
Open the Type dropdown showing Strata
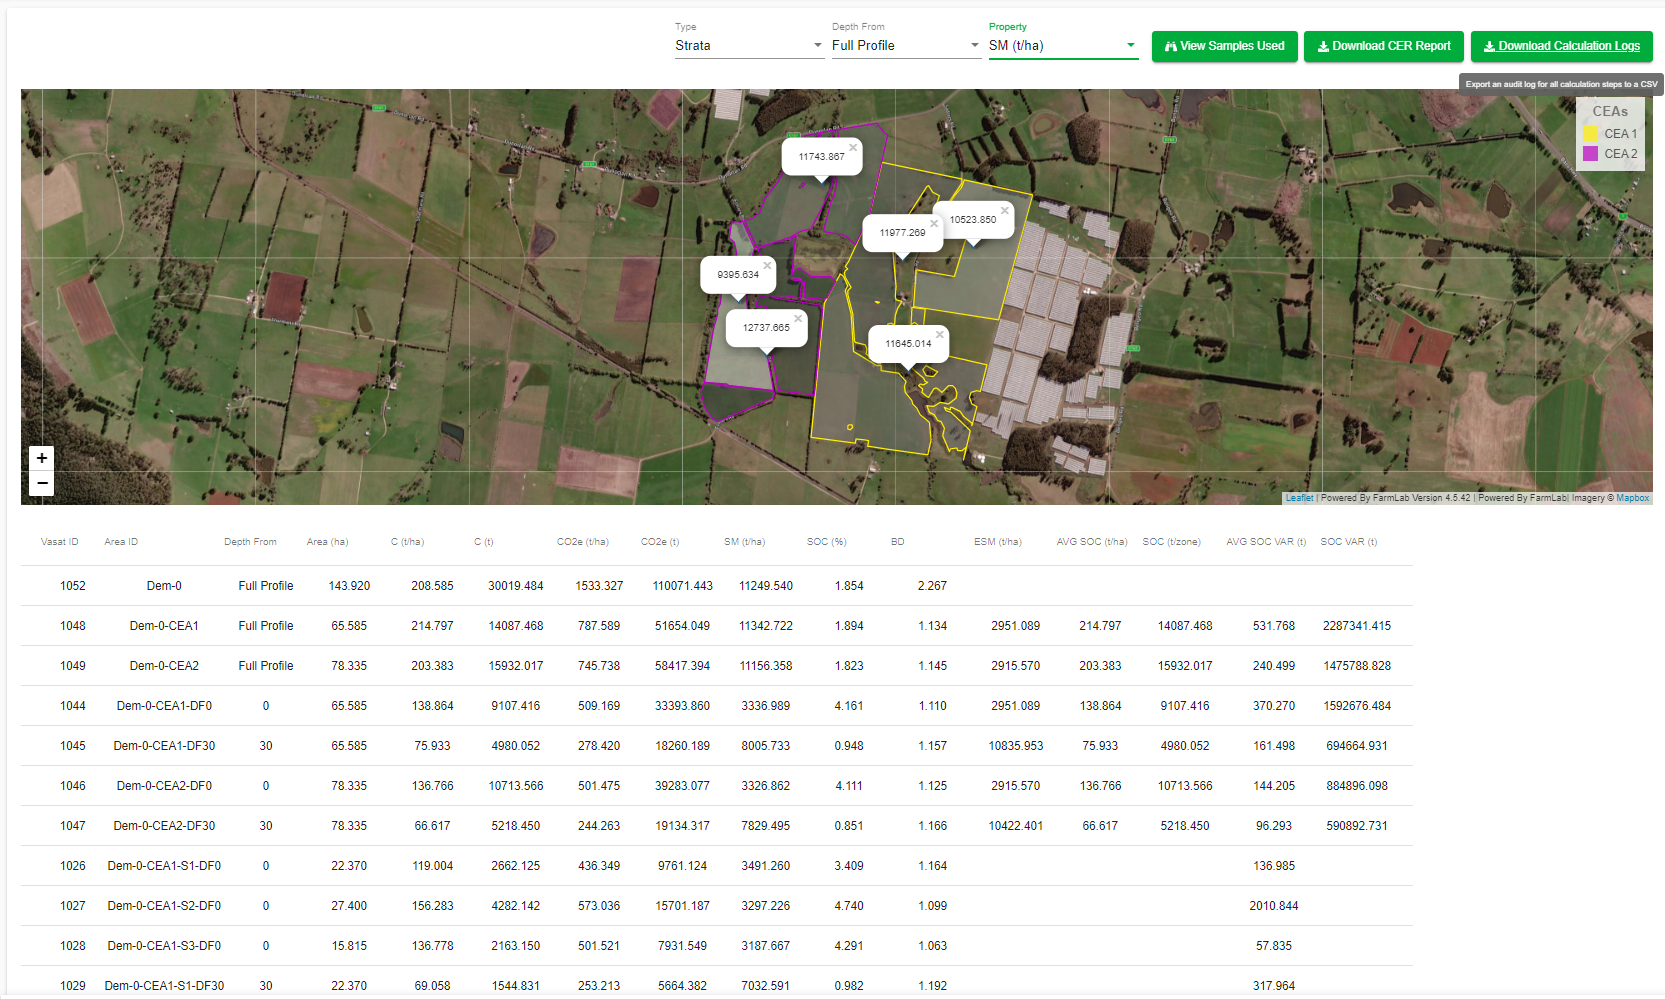point(748,46)
